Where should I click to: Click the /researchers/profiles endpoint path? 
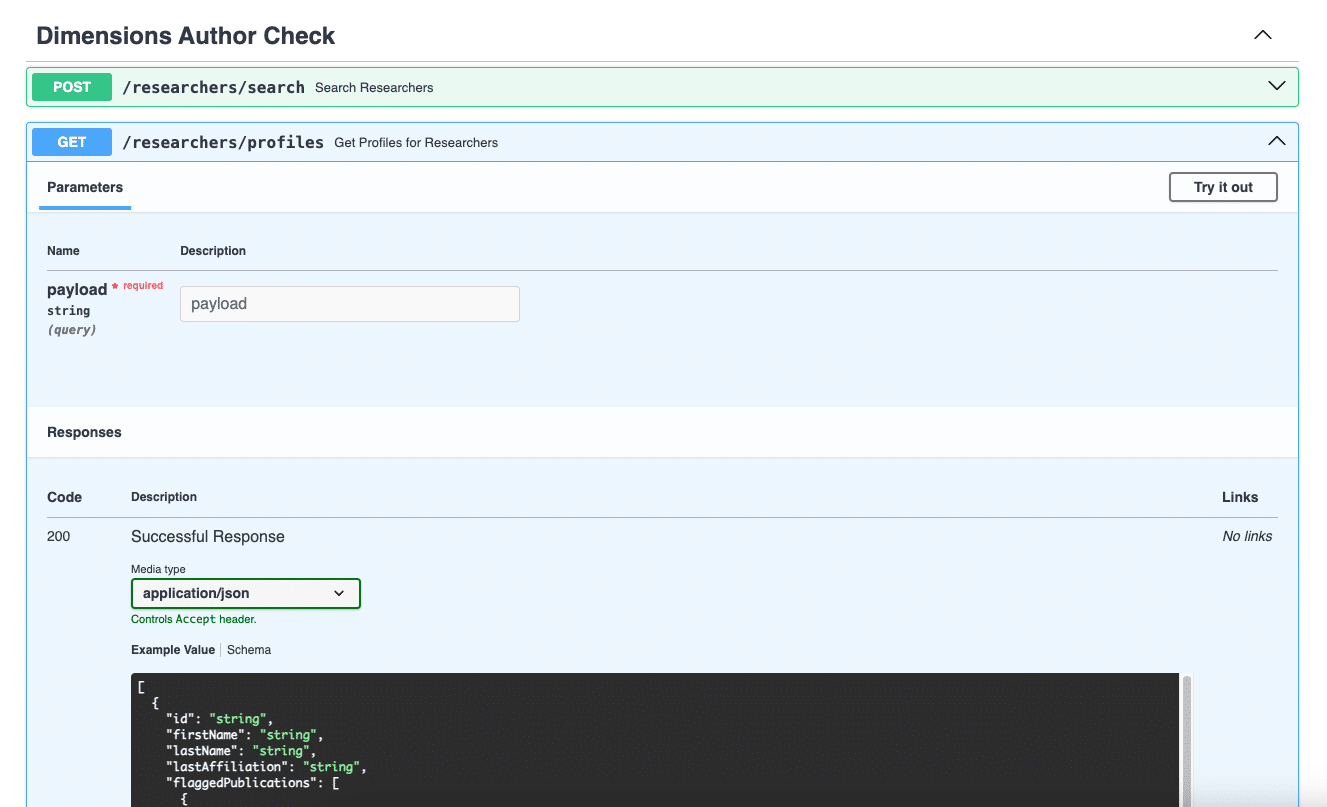click(223, 142)
